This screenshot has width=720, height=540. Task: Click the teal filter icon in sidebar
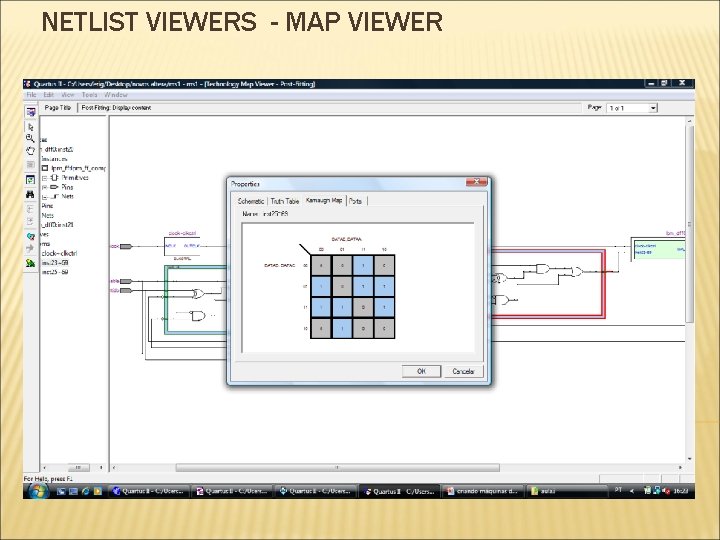coord(30,236)
